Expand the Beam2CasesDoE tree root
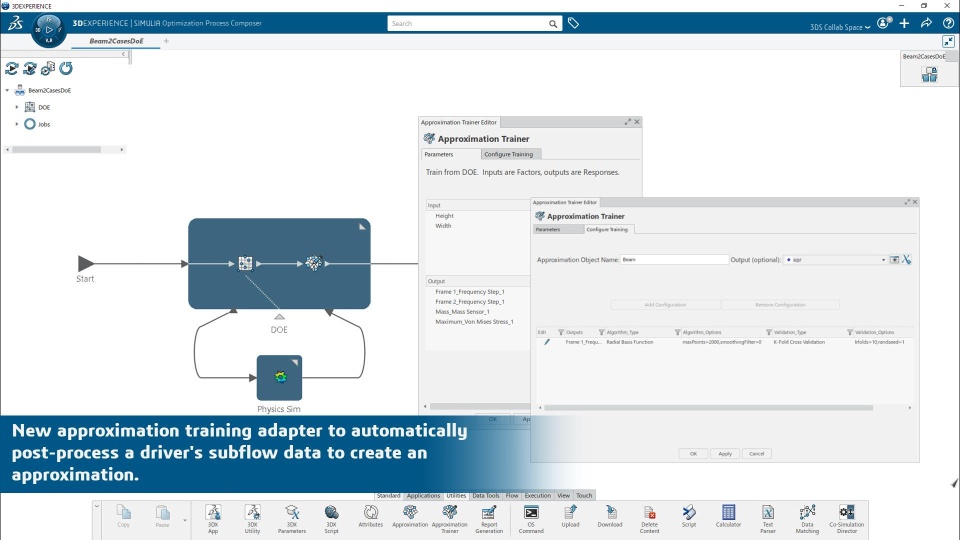 click(7, 90)
